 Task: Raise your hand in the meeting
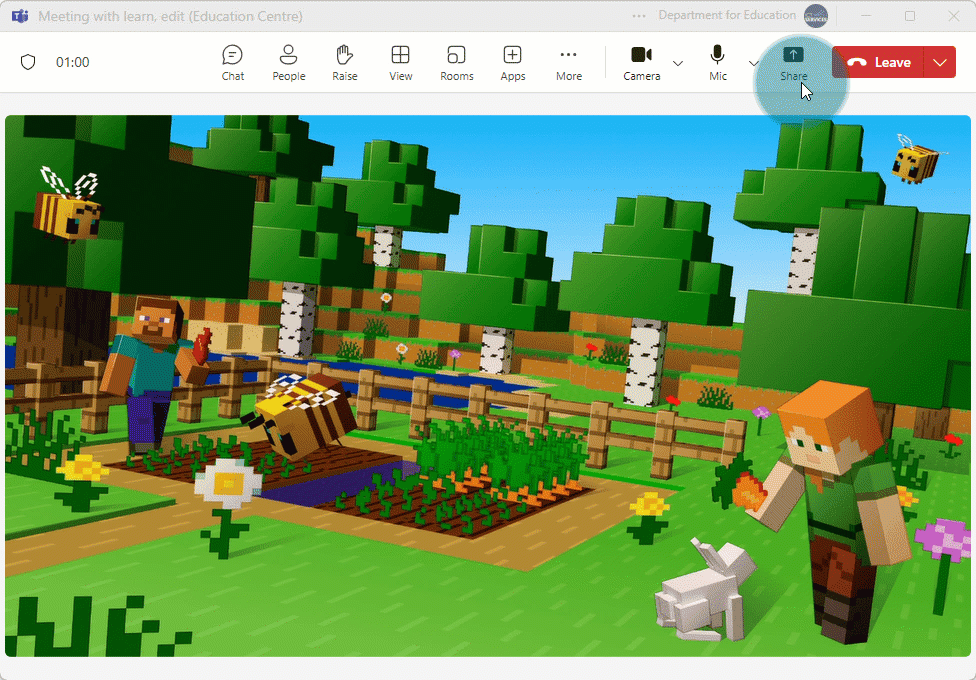[x=345, y=63]
